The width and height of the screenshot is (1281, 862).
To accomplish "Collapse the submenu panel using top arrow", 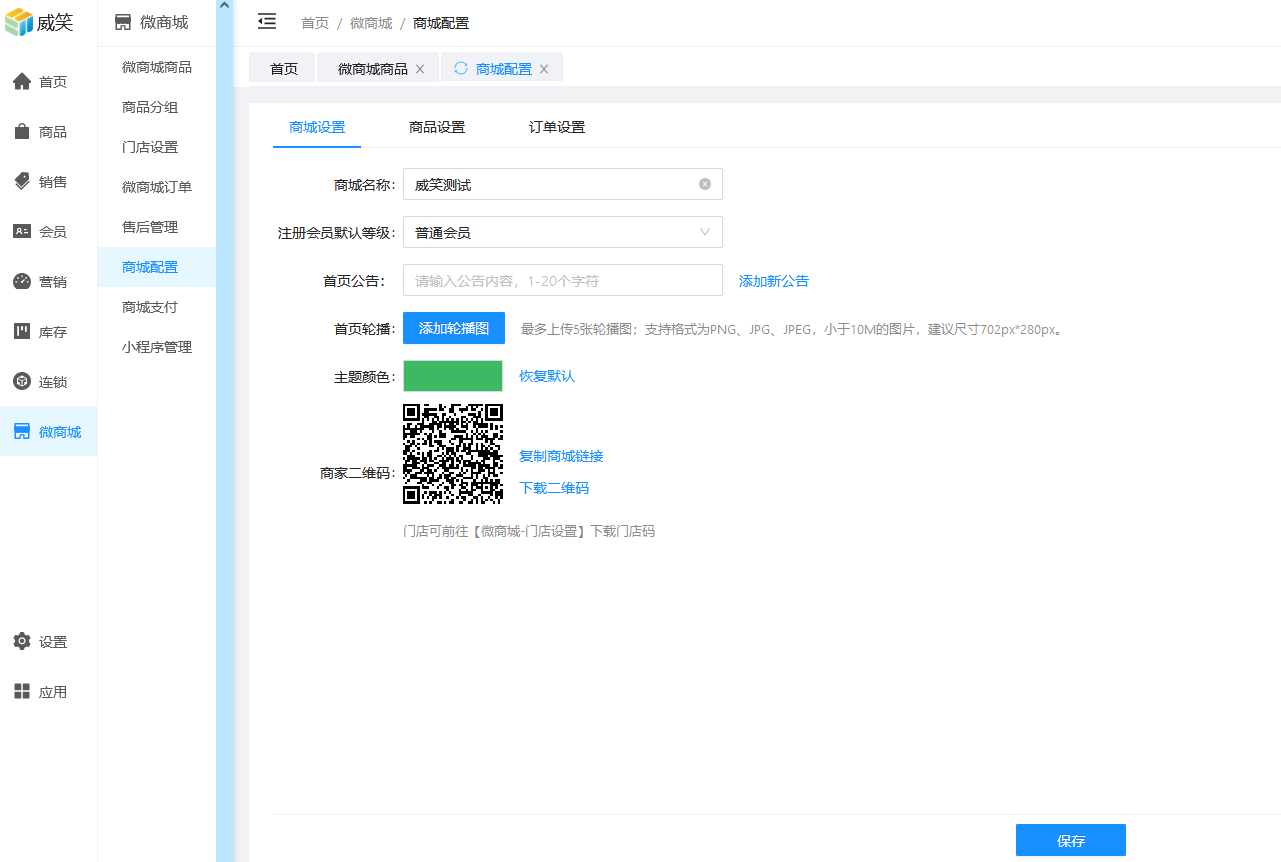I will (x=224, y=7).
